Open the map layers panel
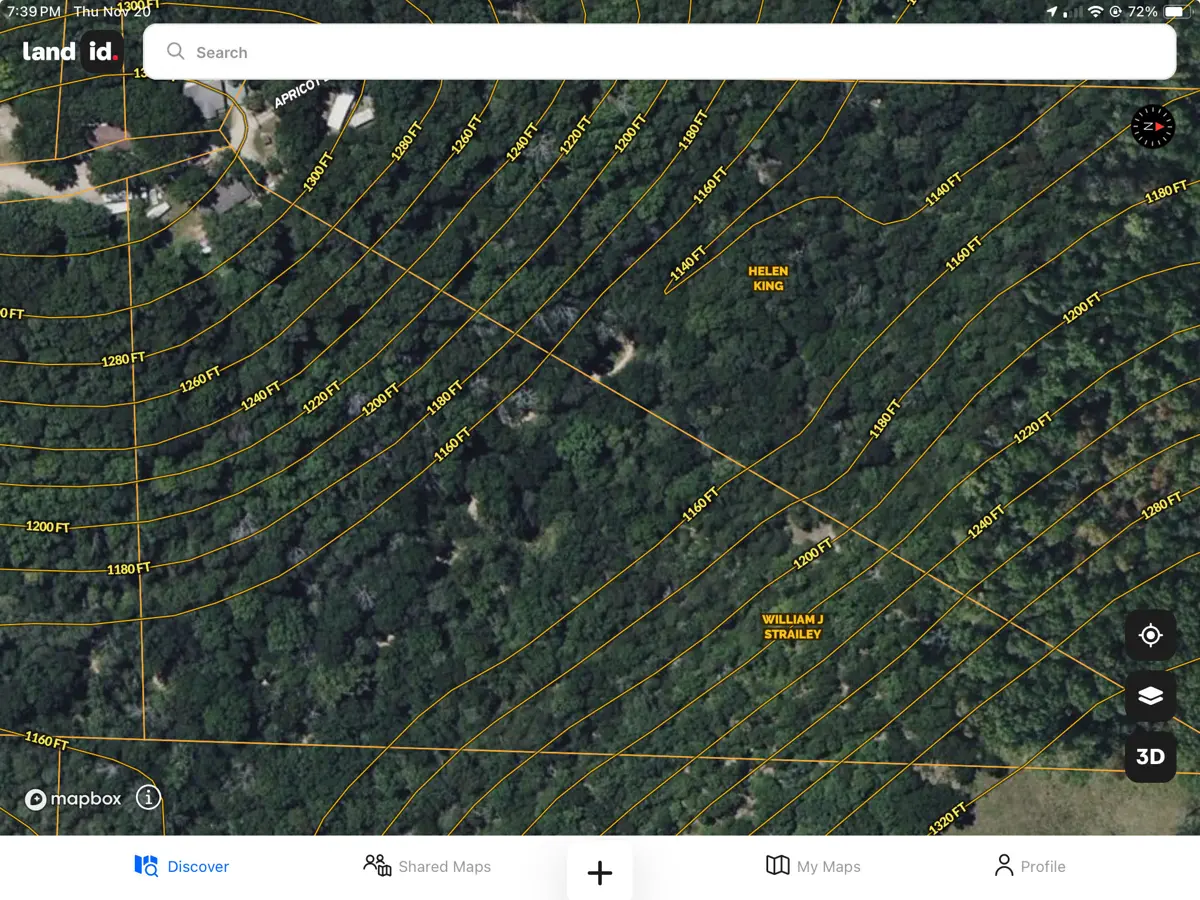 pyautogui.click(x=1150, y=697)
